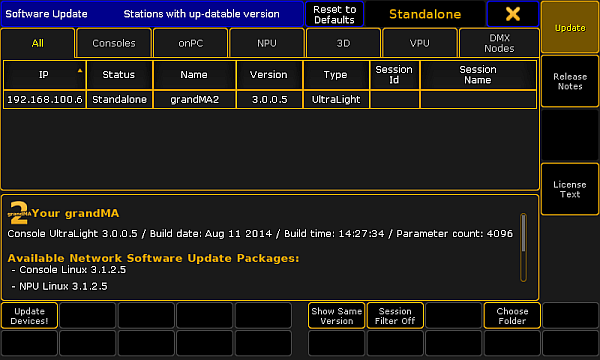
Task: Click the info panel scrollbar
Action: [523, 248]
